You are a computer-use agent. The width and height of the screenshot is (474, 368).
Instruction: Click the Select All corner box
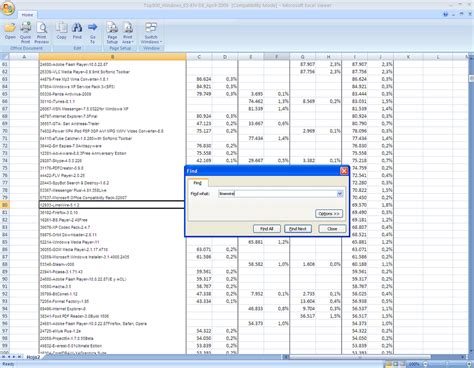pos(5,57)
